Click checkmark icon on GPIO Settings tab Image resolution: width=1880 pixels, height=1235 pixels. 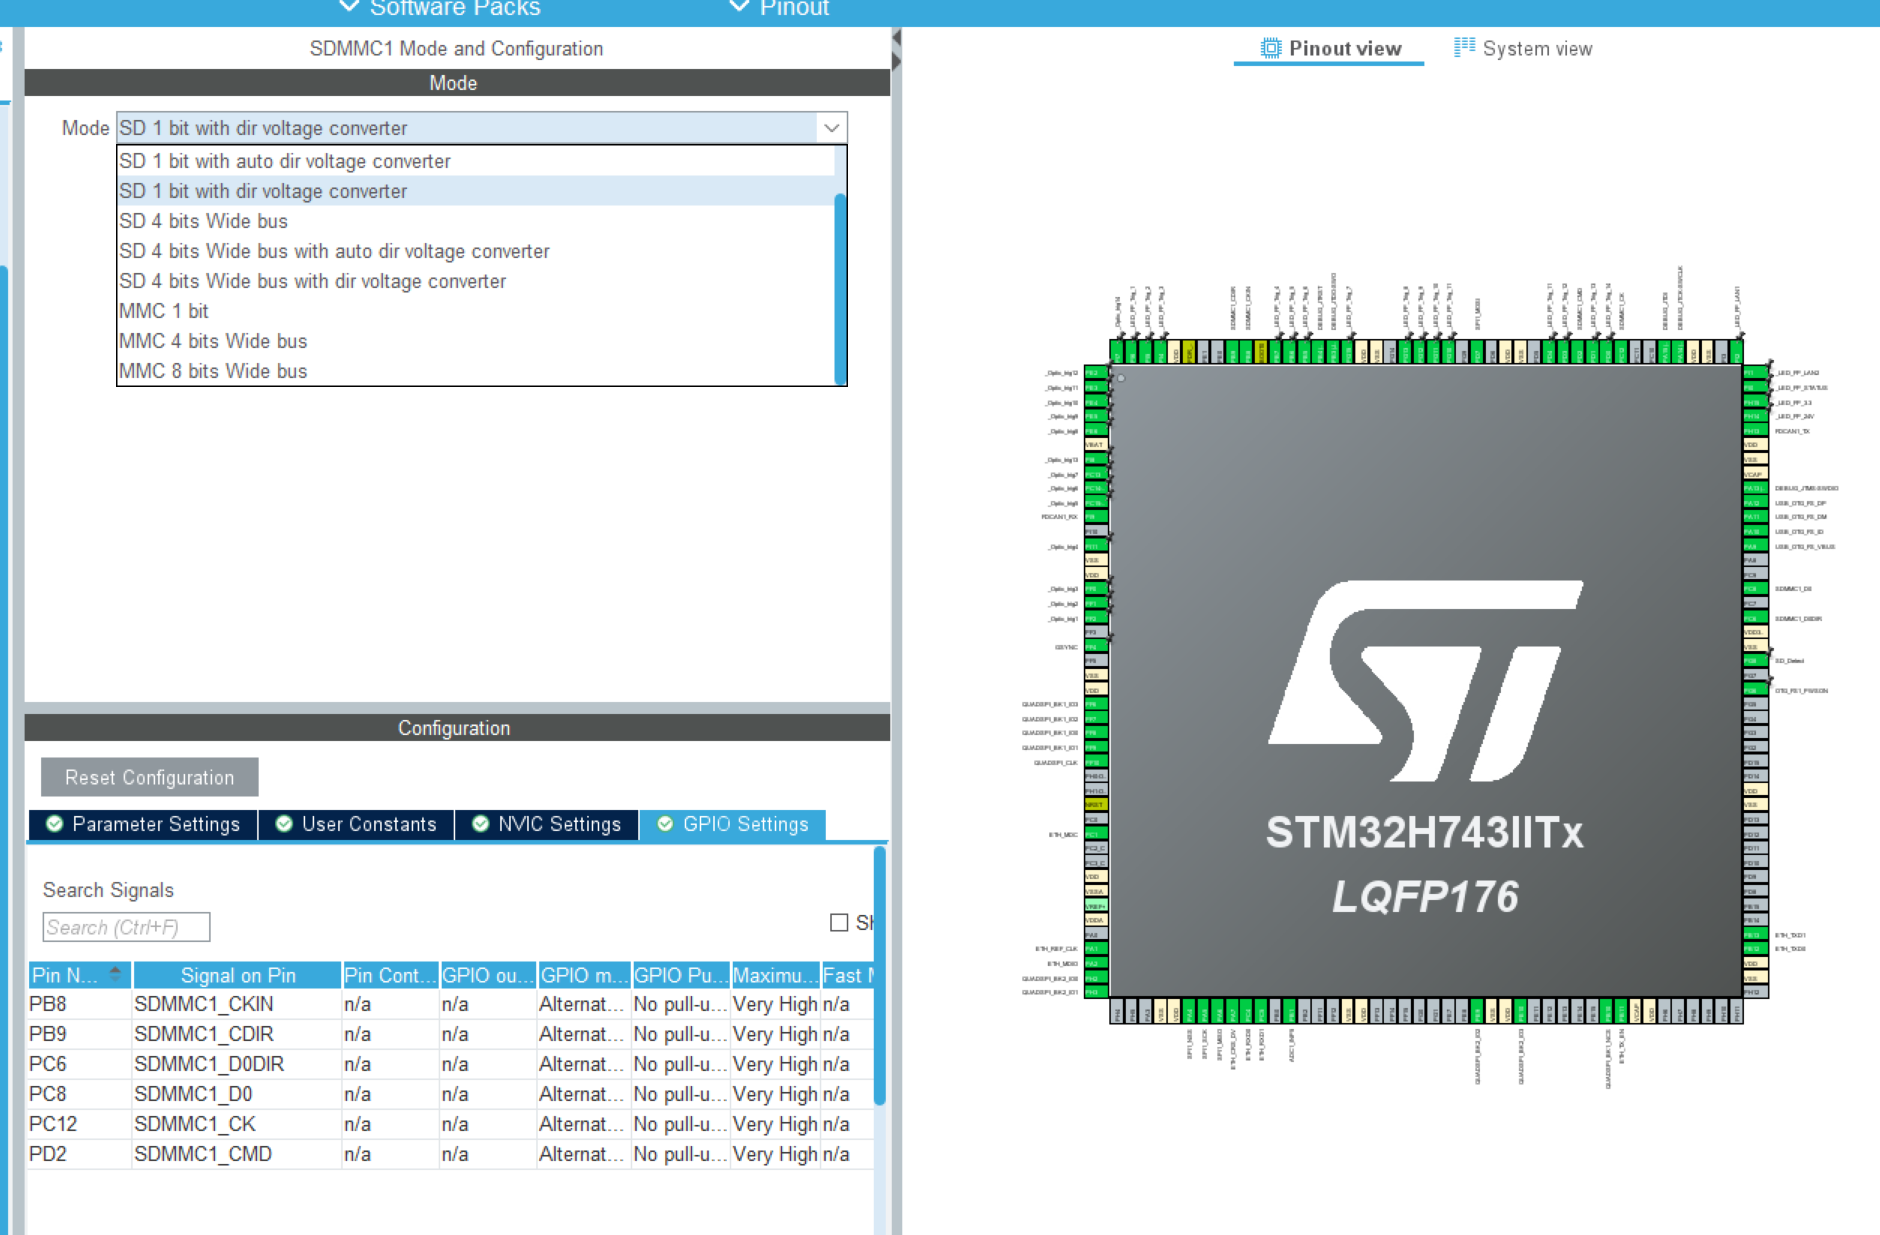[x=664, y=824]
